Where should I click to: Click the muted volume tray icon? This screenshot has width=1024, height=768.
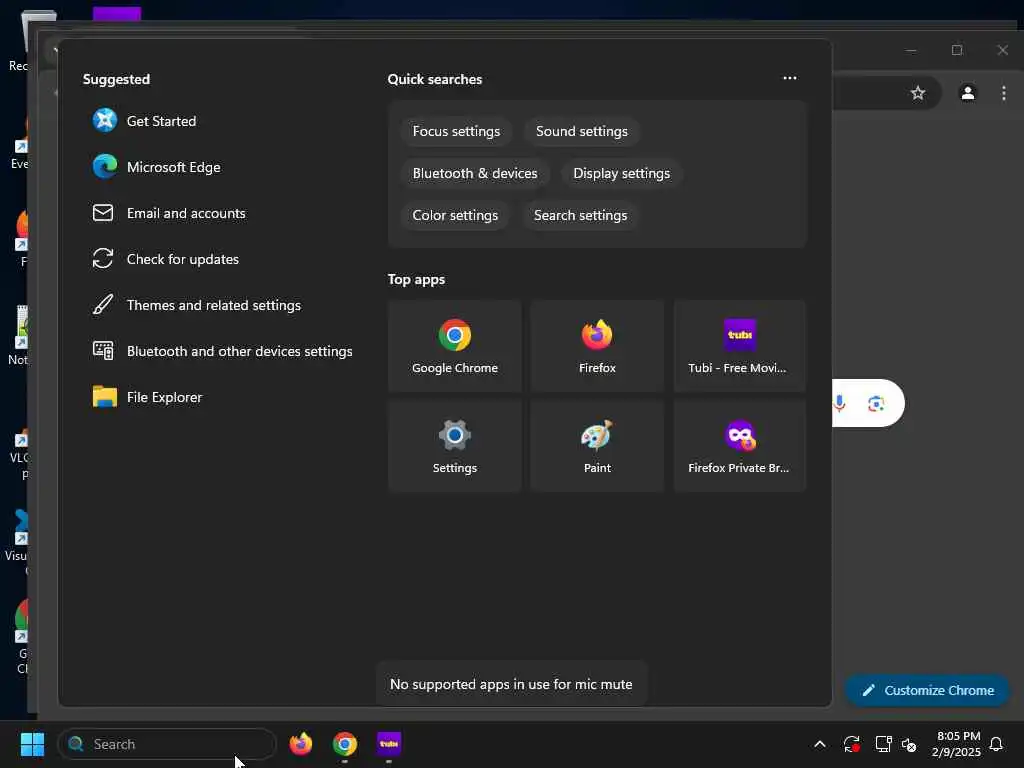(x=909, y=744)
